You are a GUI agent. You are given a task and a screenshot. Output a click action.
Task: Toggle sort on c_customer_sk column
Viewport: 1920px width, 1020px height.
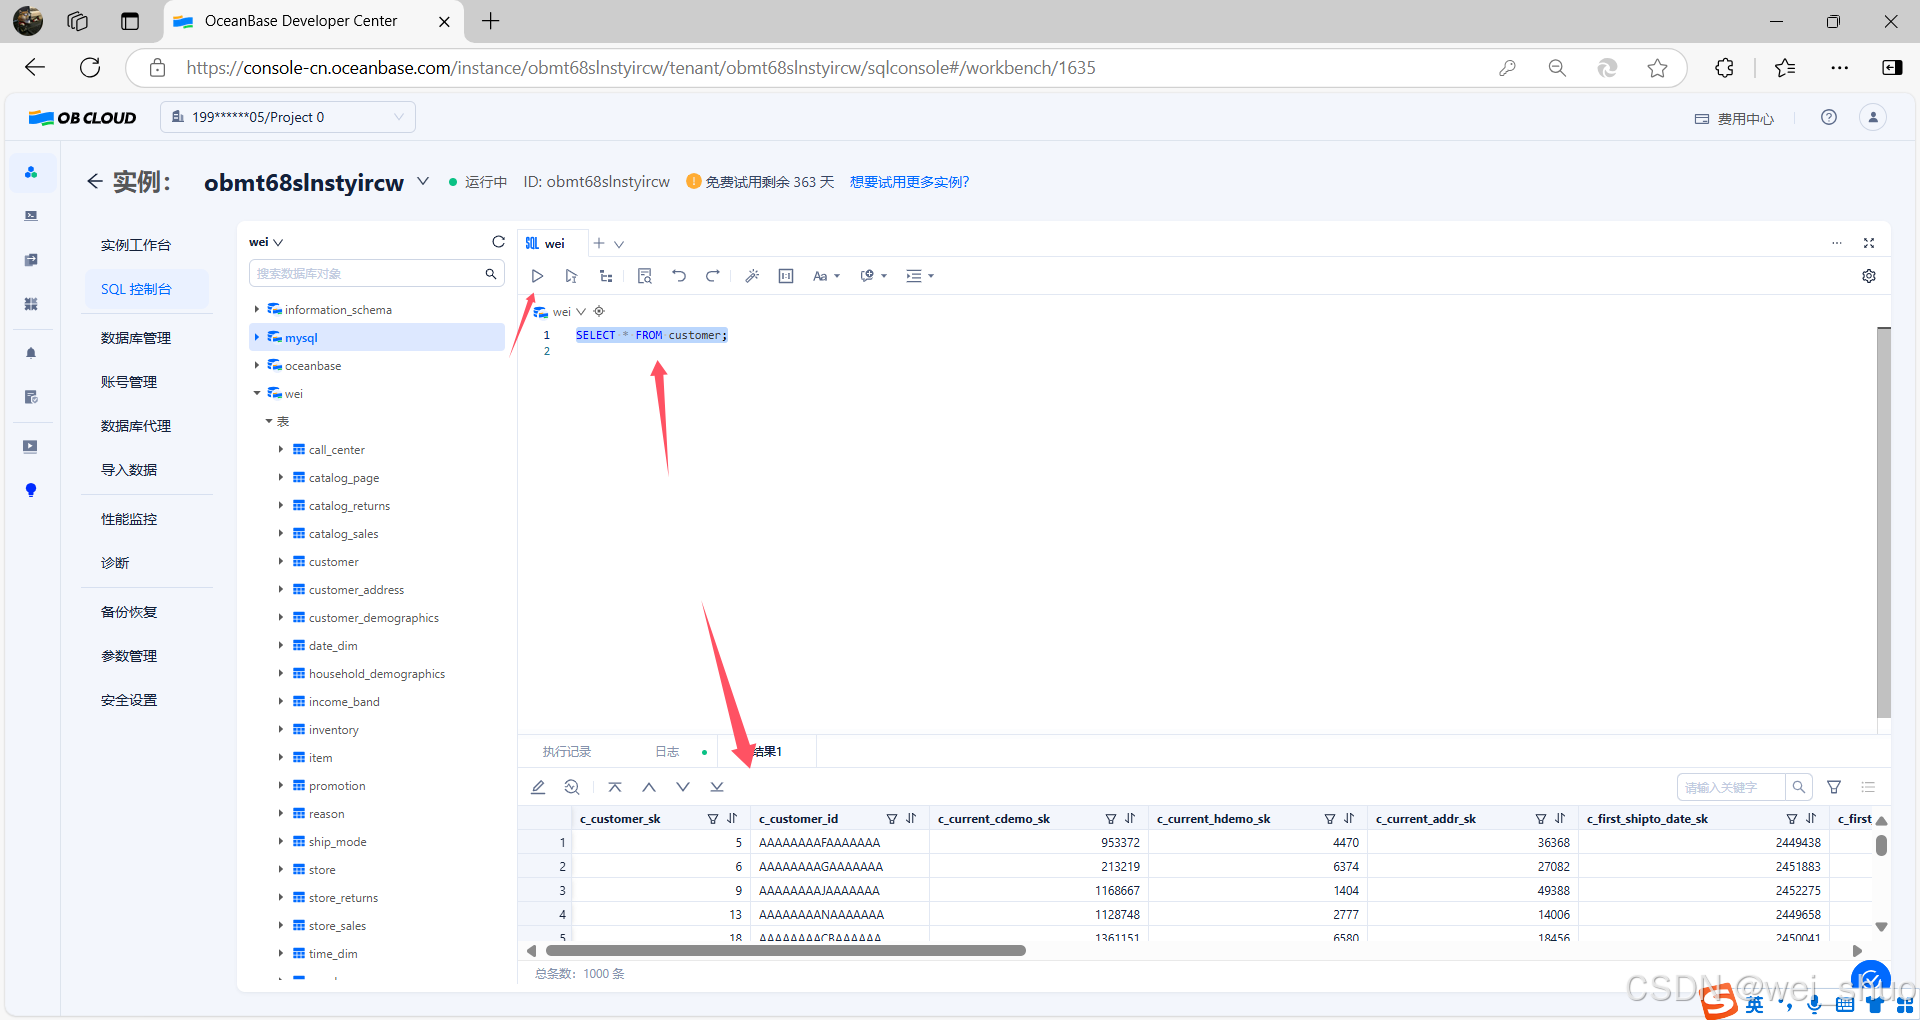[732, 818]
